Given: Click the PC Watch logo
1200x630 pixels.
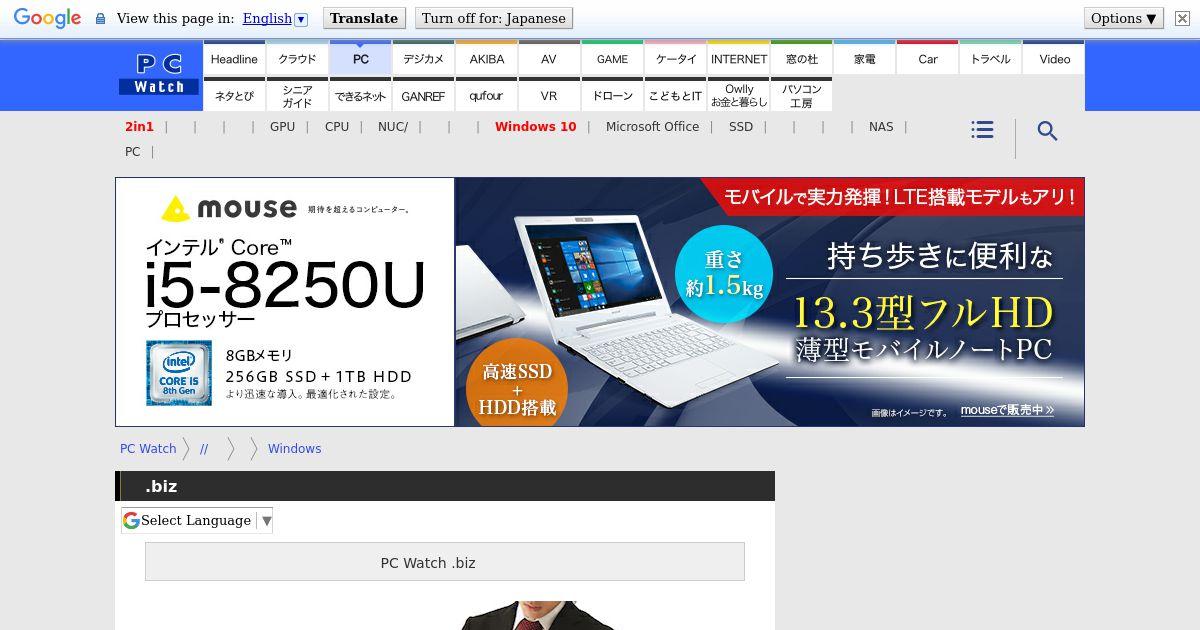Looking at the screenshot, I should (159, 74).
